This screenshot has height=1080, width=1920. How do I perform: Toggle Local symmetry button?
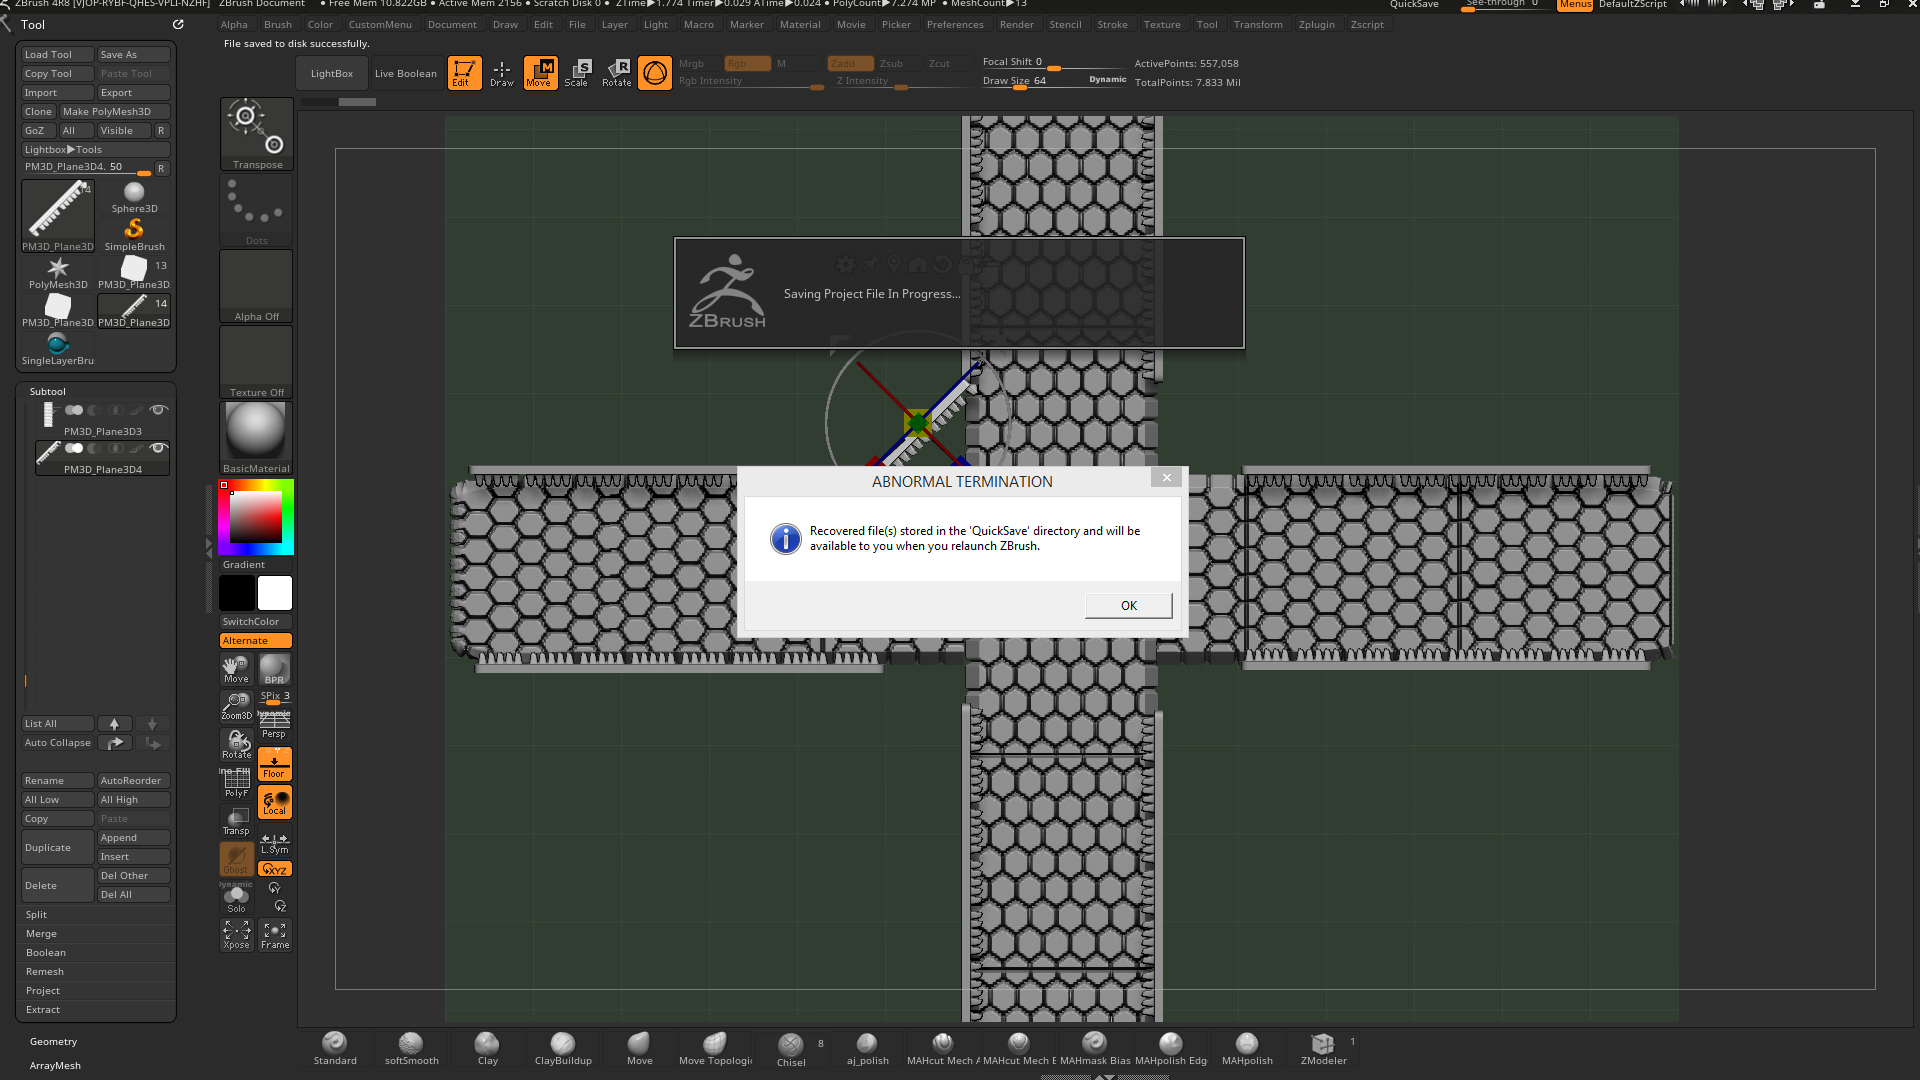[274, 802]
